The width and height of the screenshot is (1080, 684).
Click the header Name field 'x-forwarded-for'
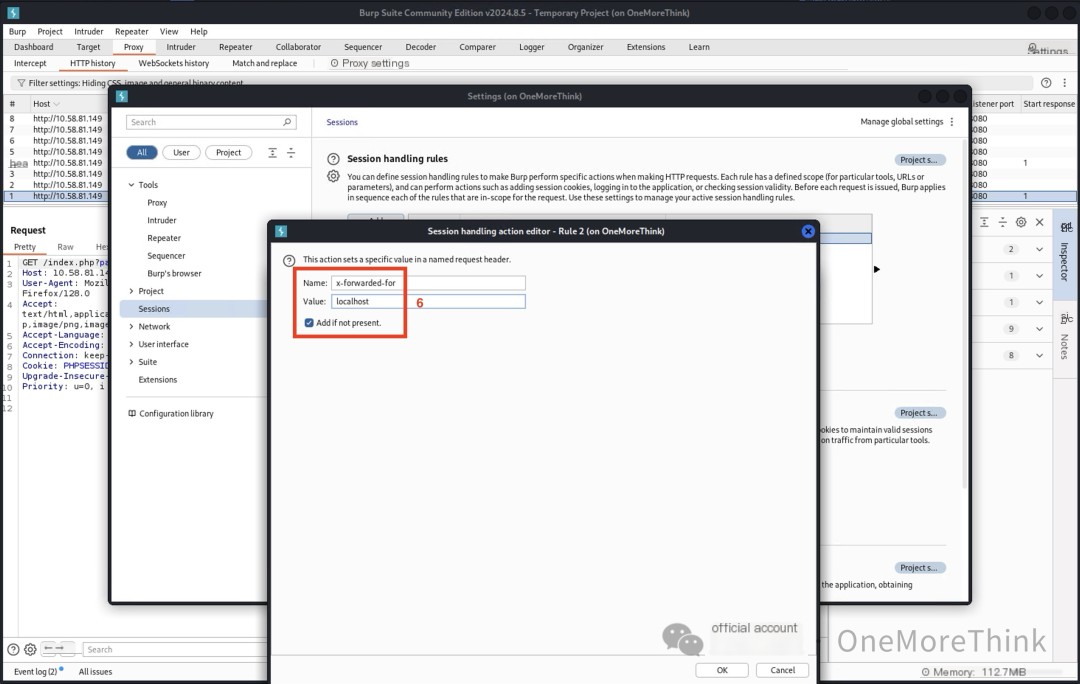point(428,282)
